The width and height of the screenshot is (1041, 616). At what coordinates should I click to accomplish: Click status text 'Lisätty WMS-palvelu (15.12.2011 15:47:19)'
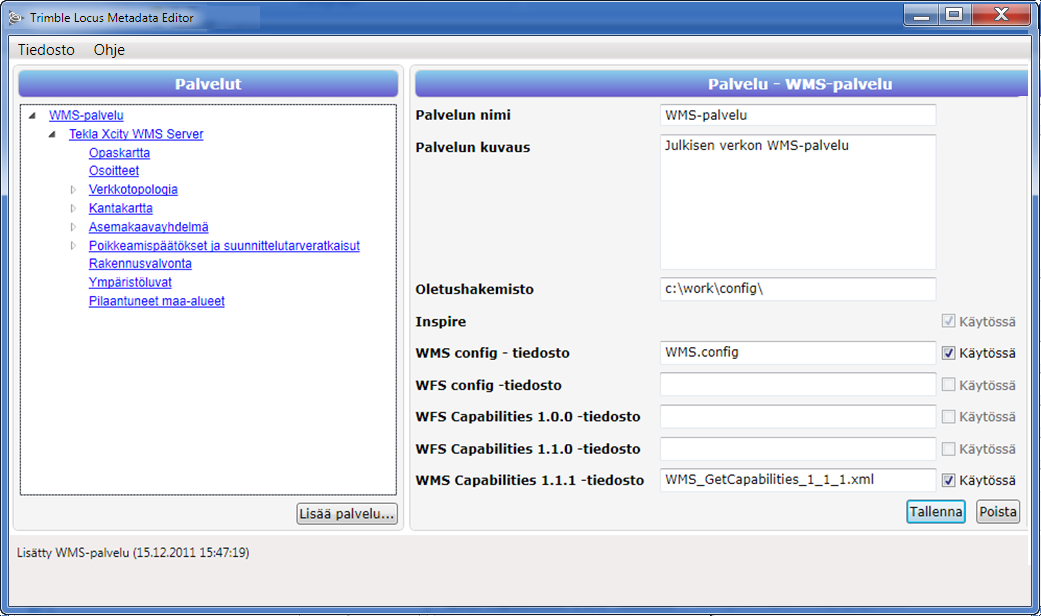pos(133,552)
